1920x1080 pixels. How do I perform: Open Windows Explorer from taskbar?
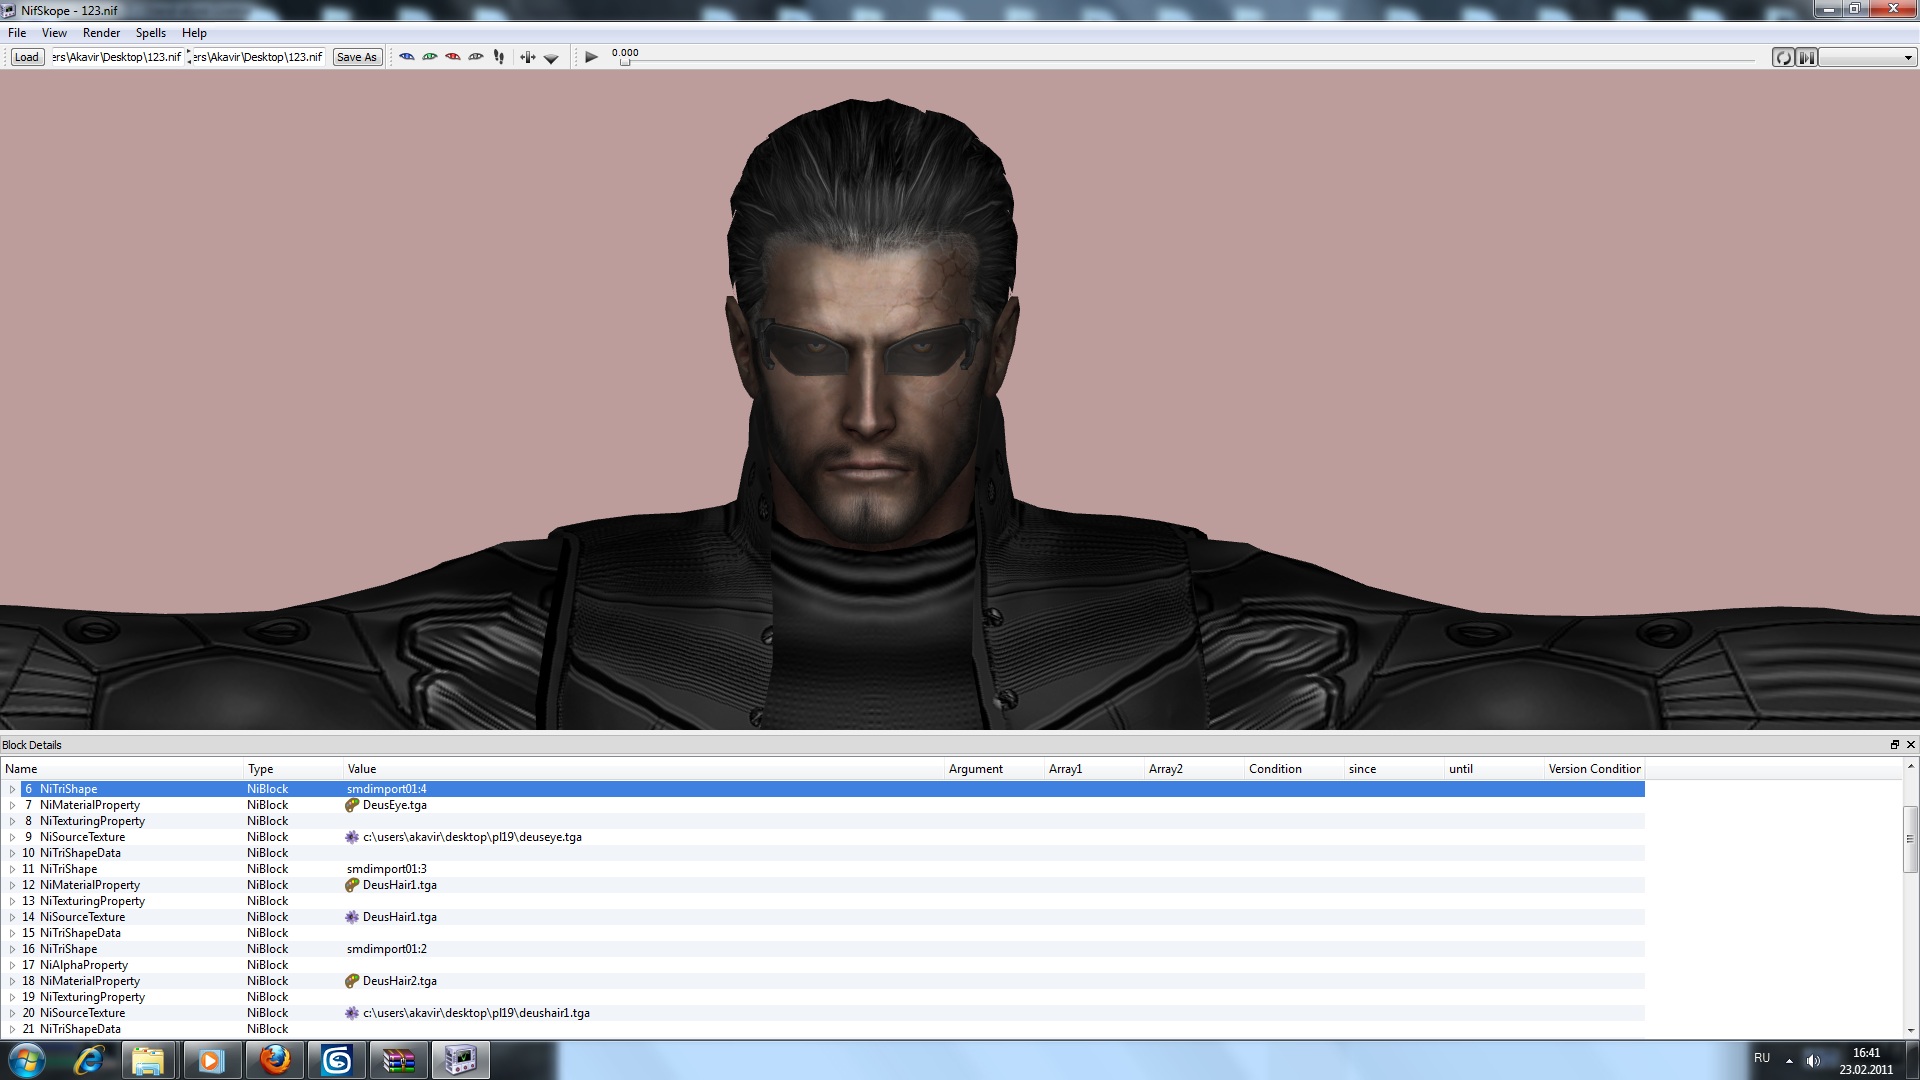pos(148,1060)
